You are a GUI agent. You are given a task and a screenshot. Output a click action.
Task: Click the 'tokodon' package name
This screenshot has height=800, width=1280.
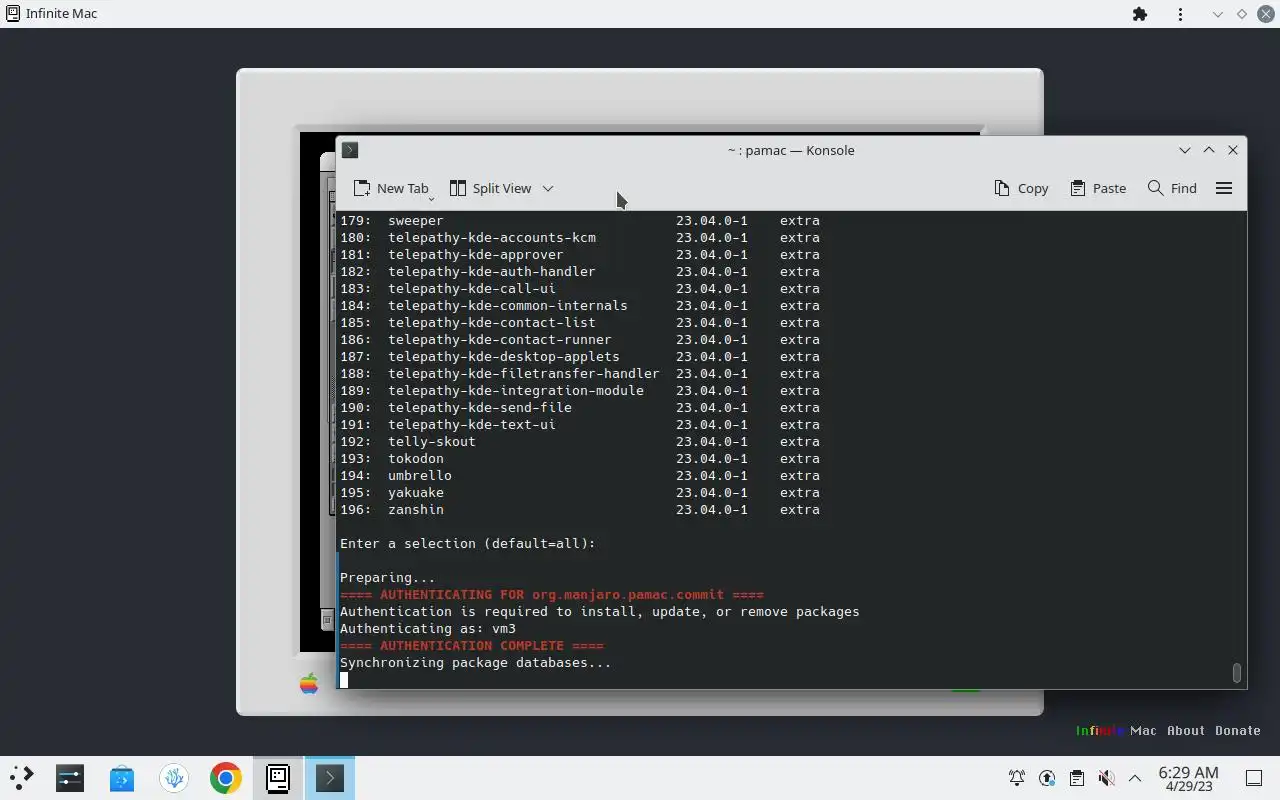pyautogui.click(x=416, y=459)
